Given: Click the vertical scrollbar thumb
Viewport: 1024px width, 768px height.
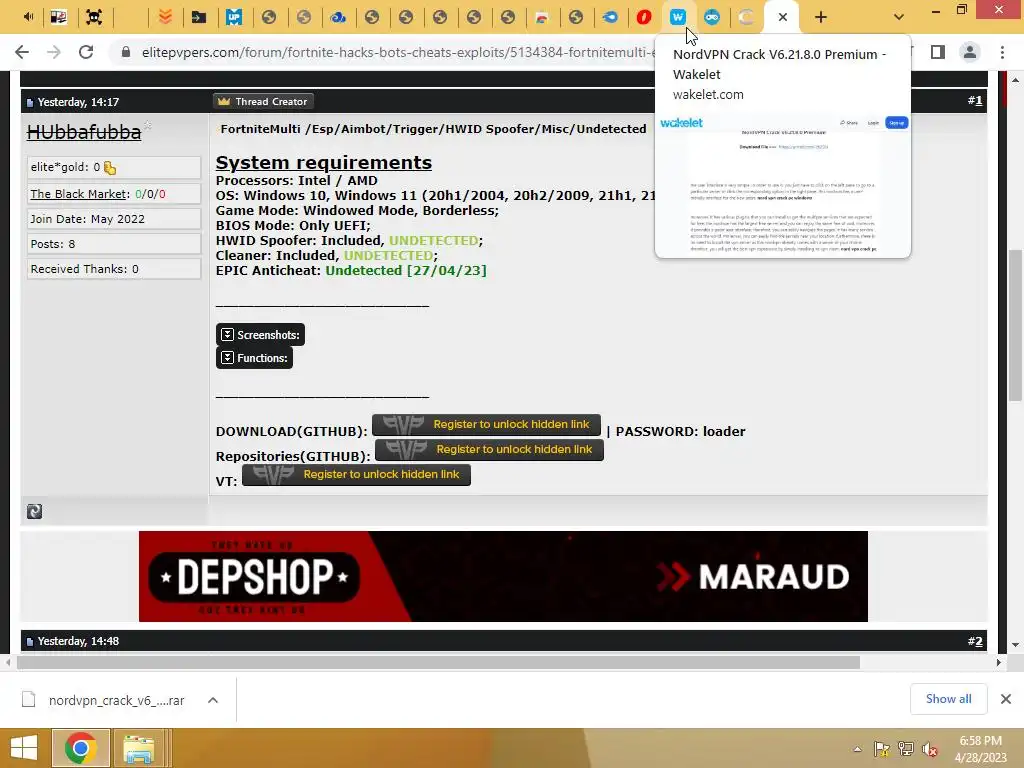Looking at the screenshot, I should [1015, 325].
